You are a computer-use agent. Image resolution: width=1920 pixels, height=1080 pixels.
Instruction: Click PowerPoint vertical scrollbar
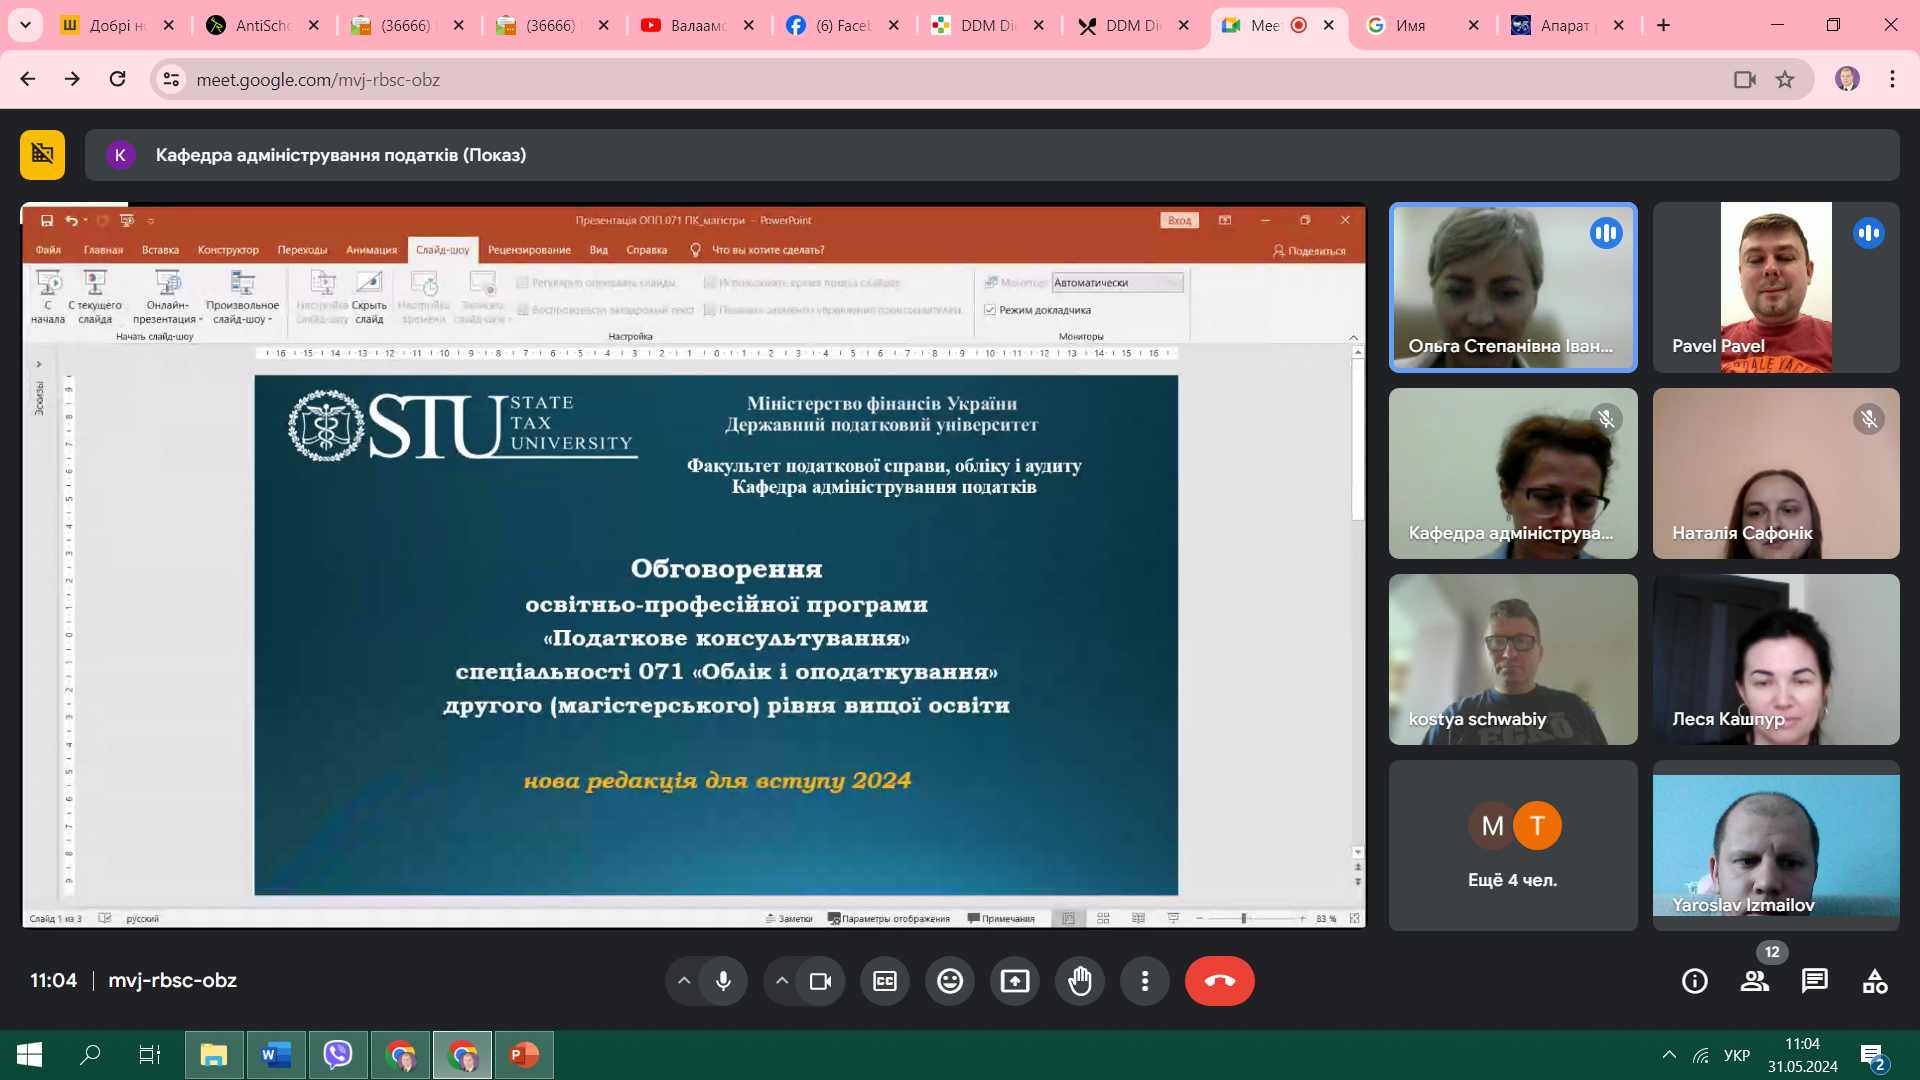pyautogui.click(x=1357, y=440)
